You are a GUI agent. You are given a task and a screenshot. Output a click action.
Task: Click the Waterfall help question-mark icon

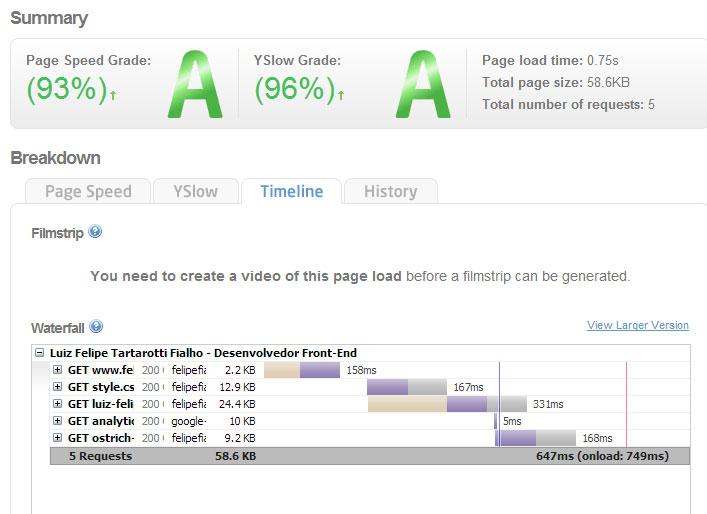(x=96, y=326)
